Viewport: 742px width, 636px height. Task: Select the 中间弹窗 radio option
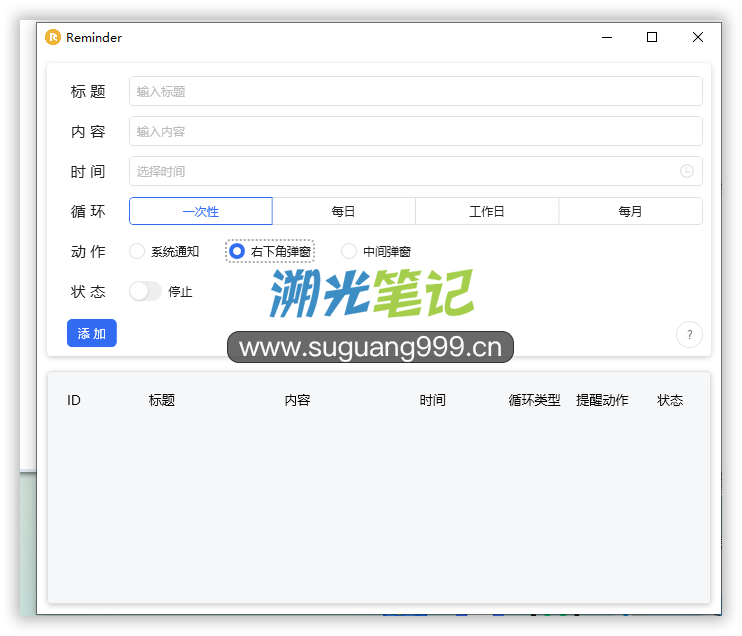tap(349, 251)
